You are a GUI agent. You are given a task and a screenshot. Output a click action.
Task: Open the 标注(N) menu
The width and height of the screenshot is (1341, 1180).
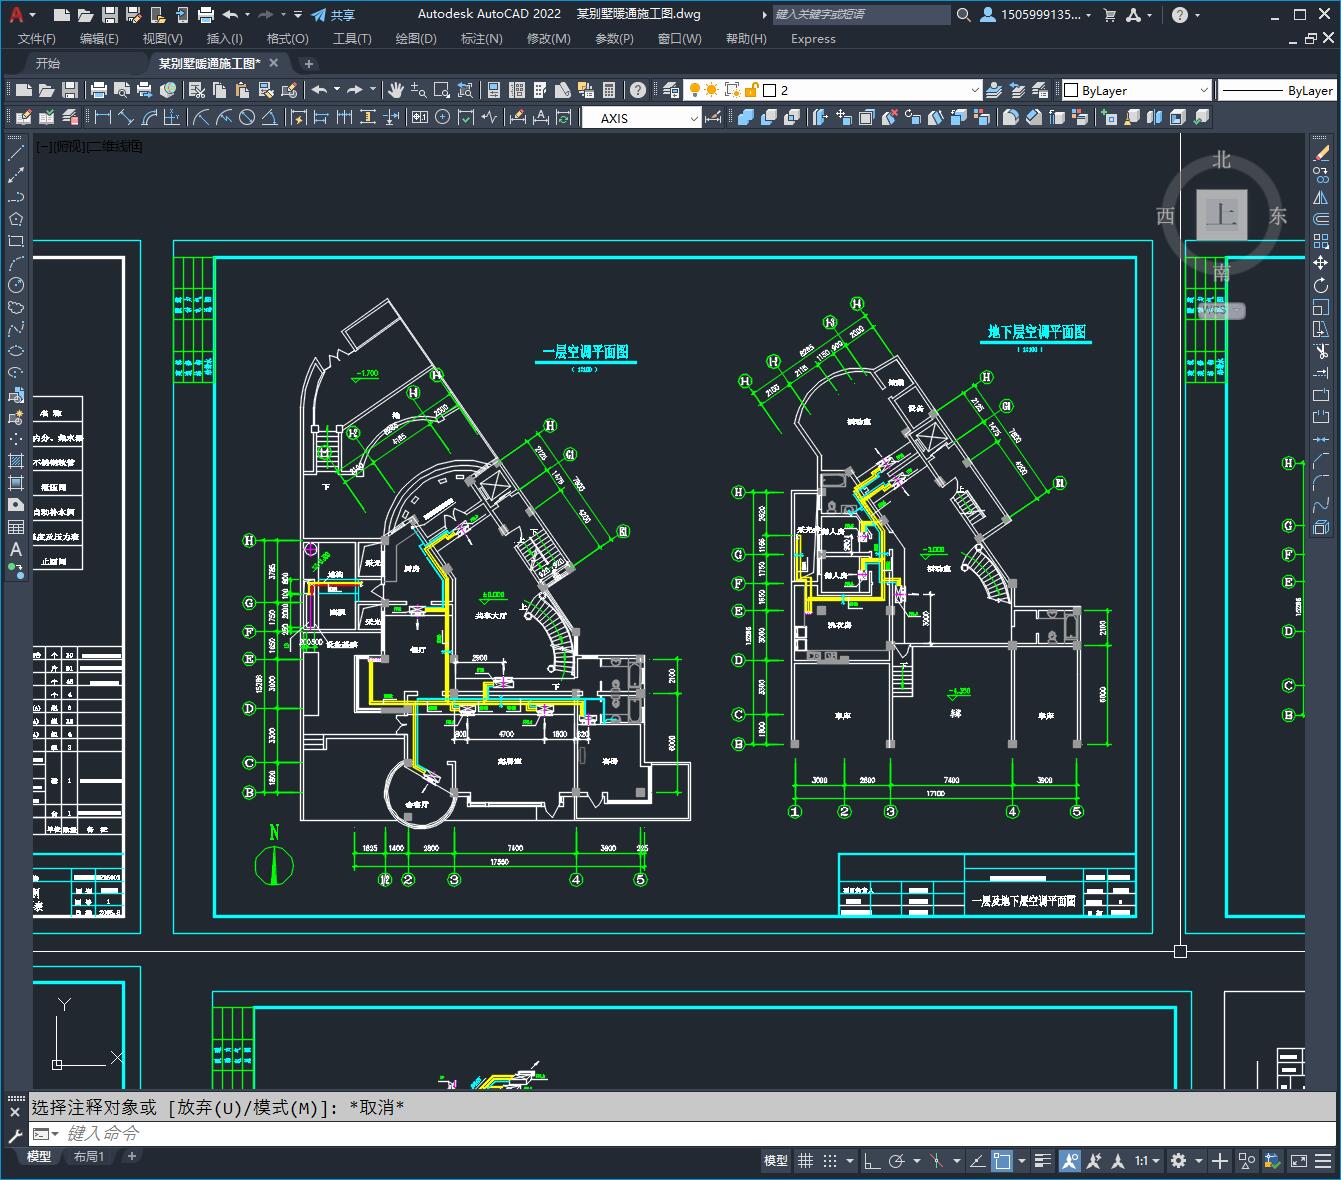coord(481,38)
